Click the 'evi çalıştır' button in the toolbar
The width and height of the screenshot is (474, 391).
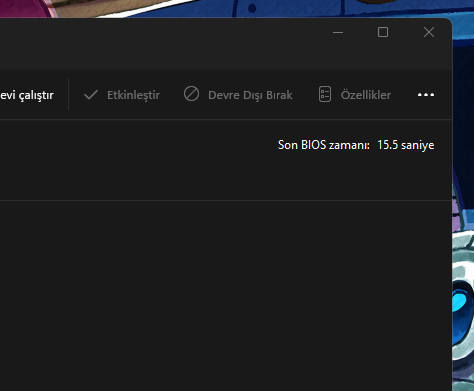(27, 95)
